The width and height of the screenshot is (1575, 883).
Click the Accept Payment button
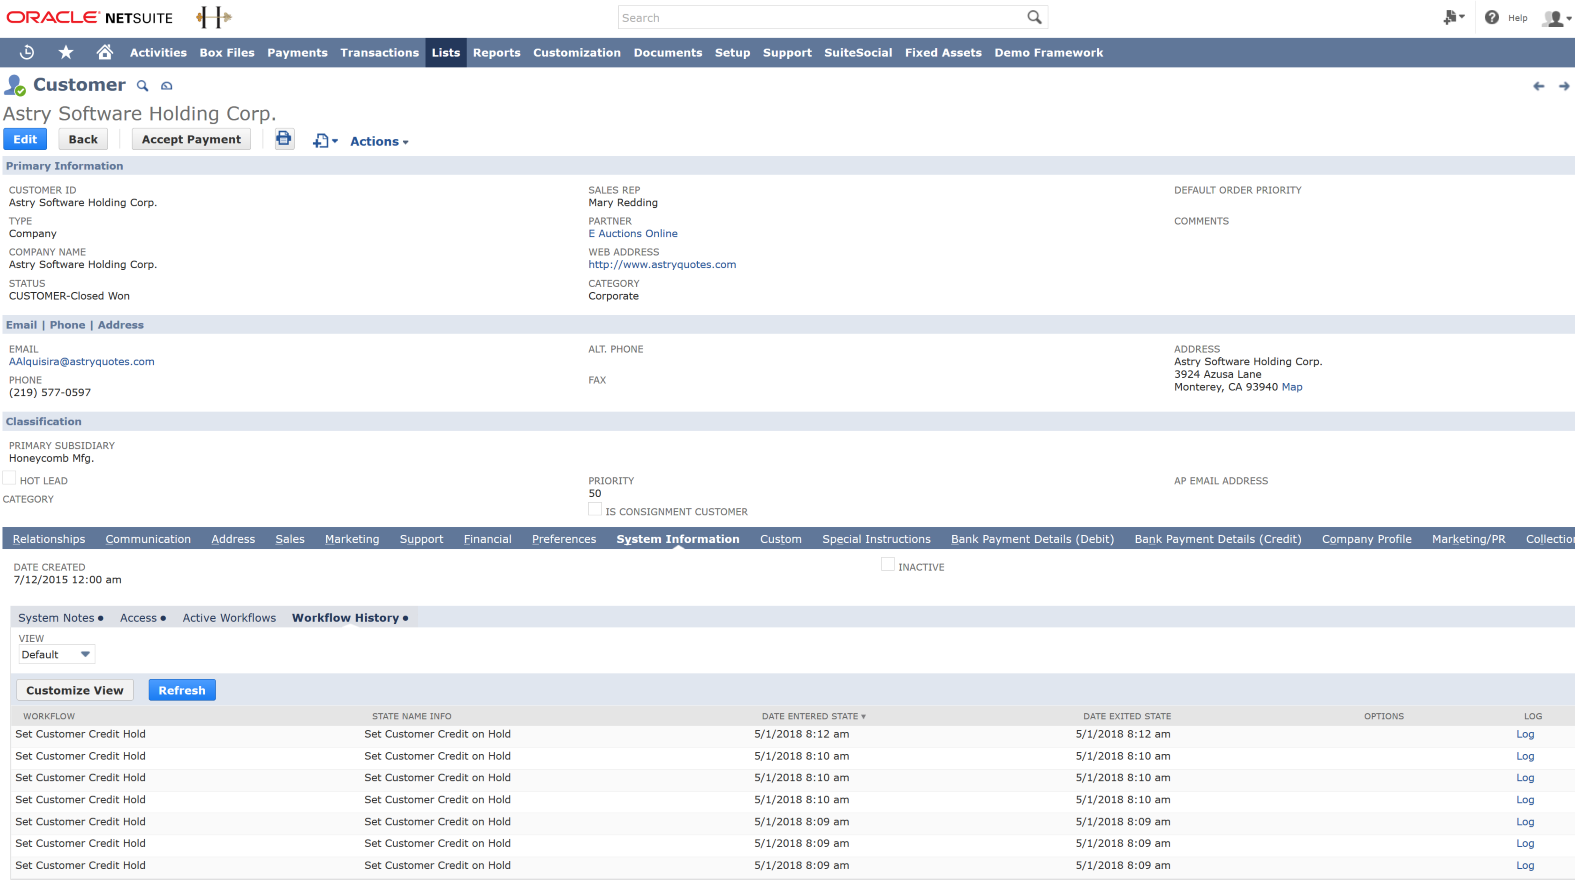point(191,139)
